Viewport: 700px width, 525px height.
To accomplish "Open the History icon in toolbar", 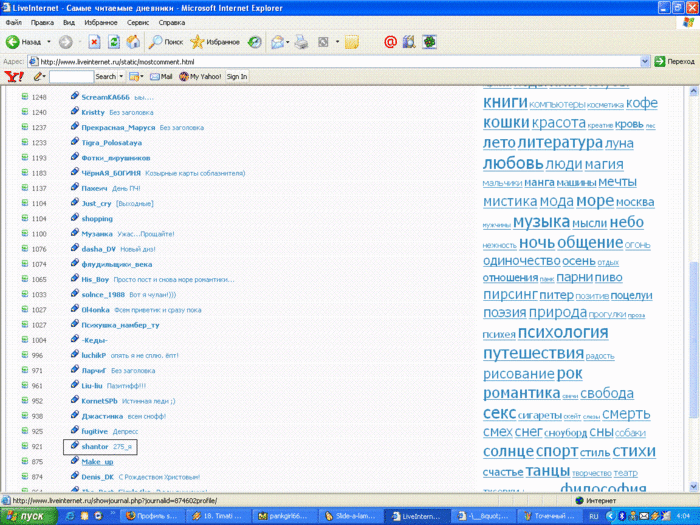I will coord(254,42).
